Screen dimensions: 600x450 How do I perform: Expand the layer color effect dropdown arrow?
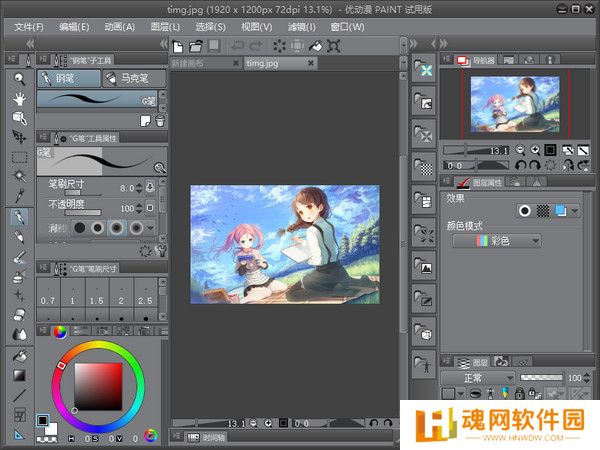click(x=574, y=210)
